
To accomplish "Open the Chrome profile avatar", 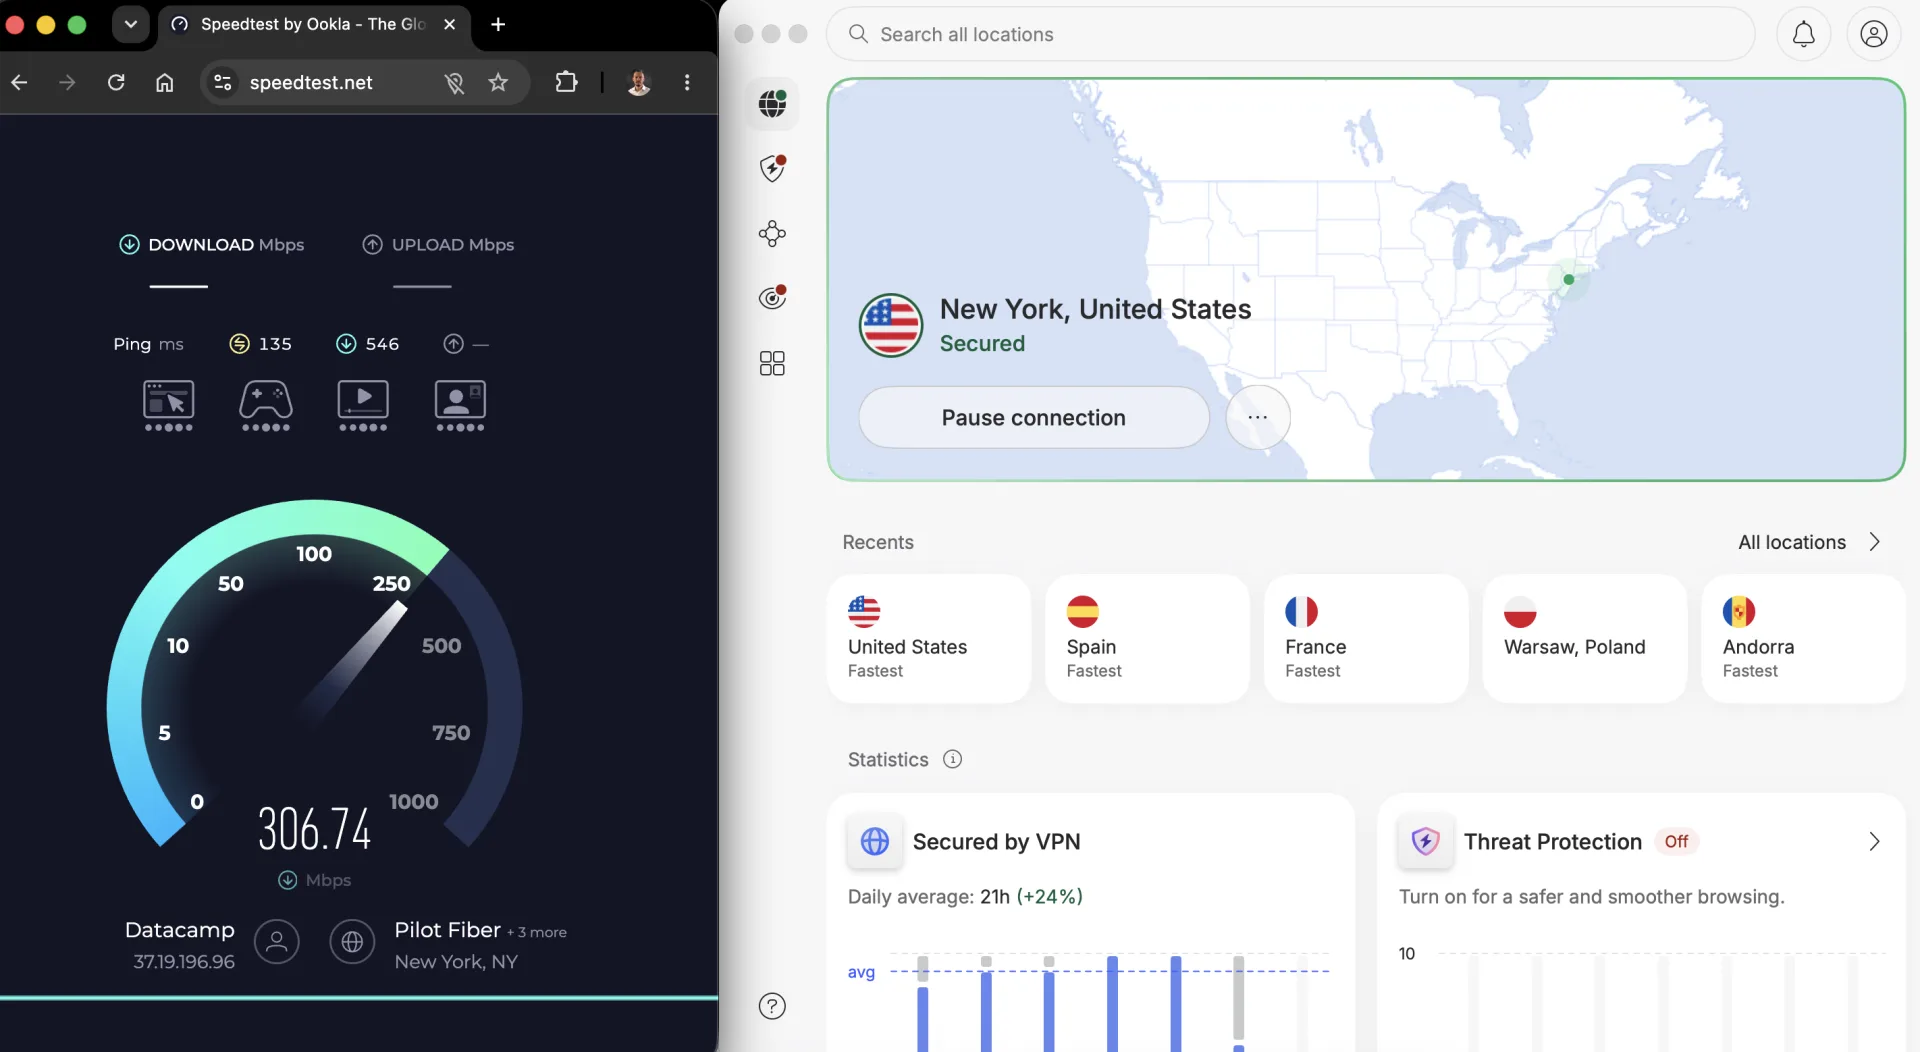I will pyautogui.click(x=639, y=82).
